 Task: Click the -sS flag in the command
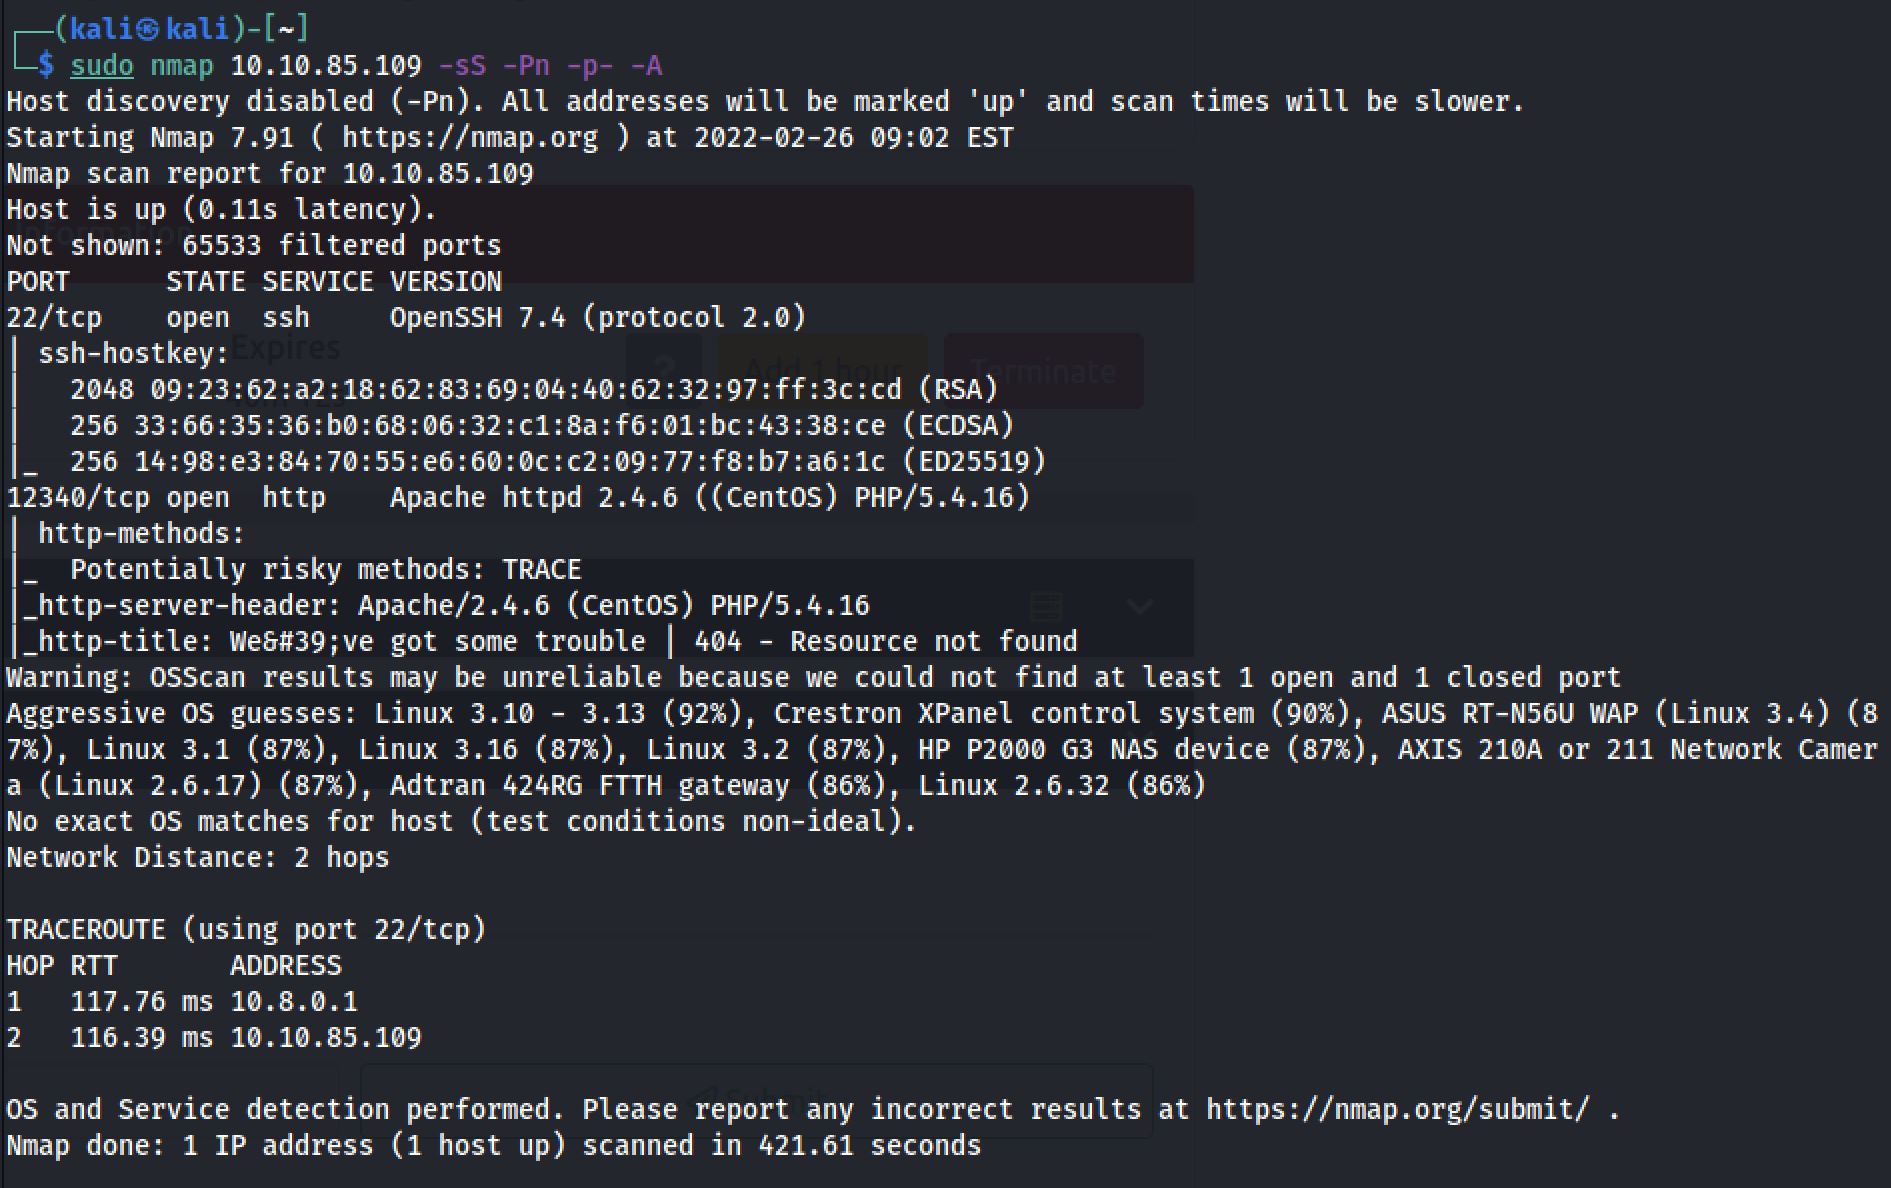click(462, 66)
